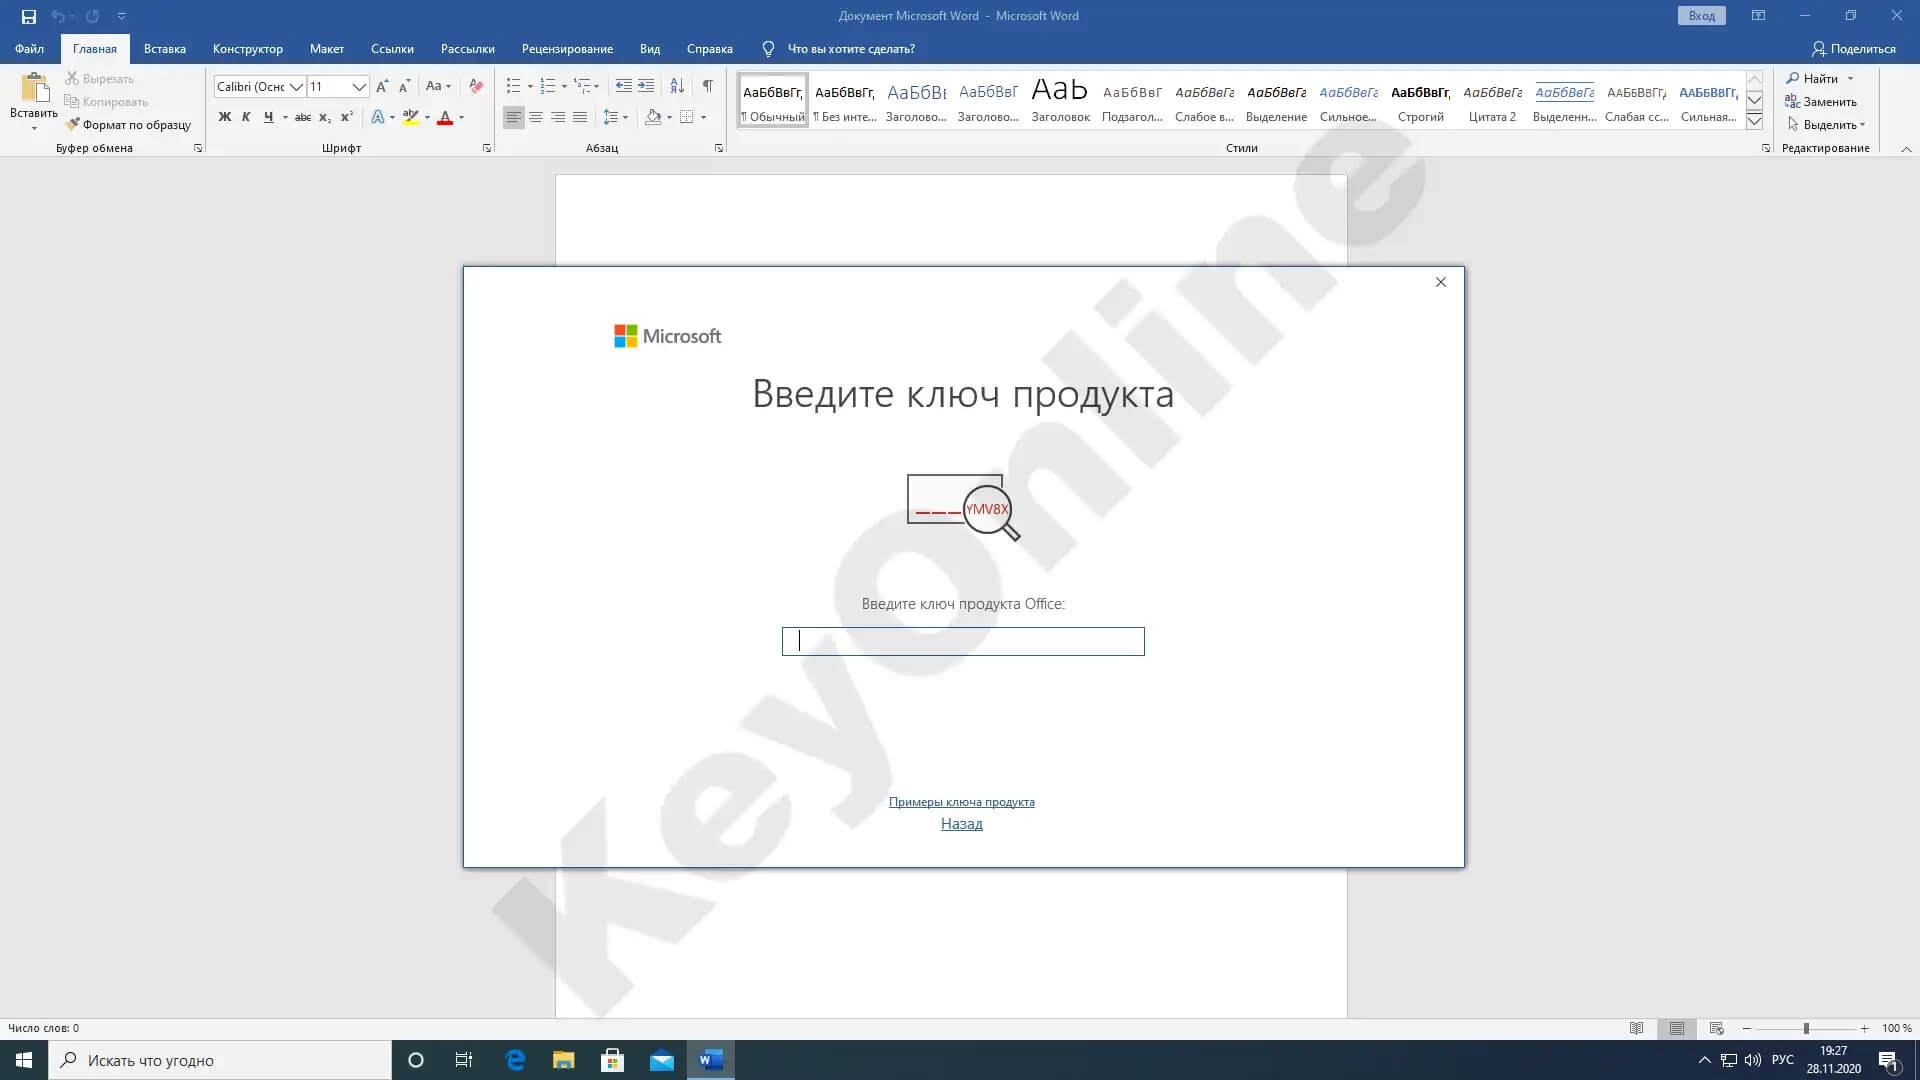Toggle bold (Ж) formatting
This screenshot has width=1920, height=1080.
[224, 117]
